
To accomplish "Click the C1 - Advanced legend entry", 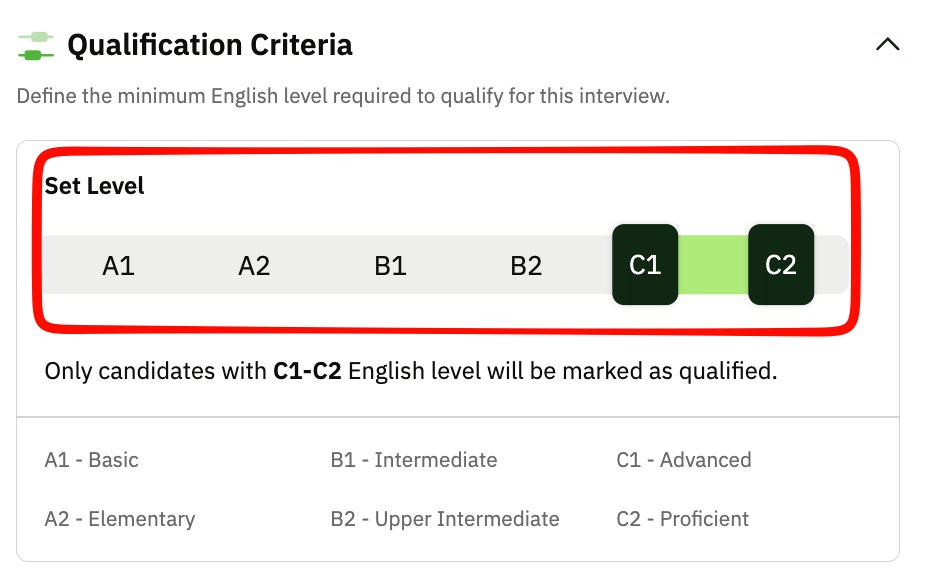I will click(x=684, y=460).
